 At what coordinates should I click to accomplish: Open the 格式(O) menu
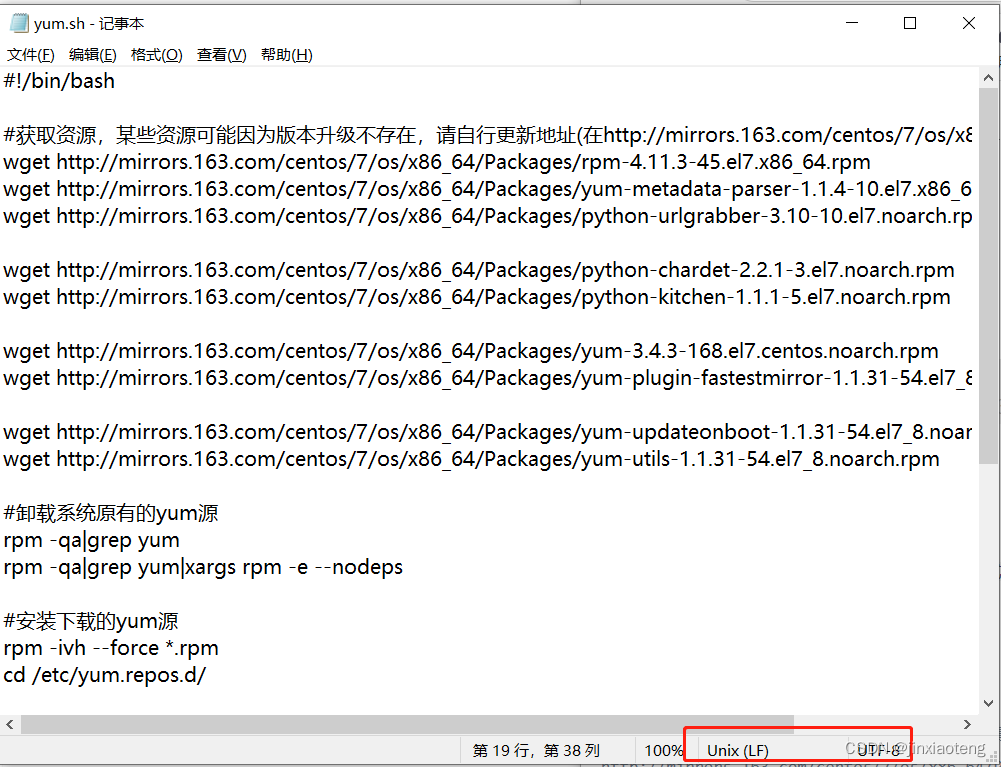156,55
